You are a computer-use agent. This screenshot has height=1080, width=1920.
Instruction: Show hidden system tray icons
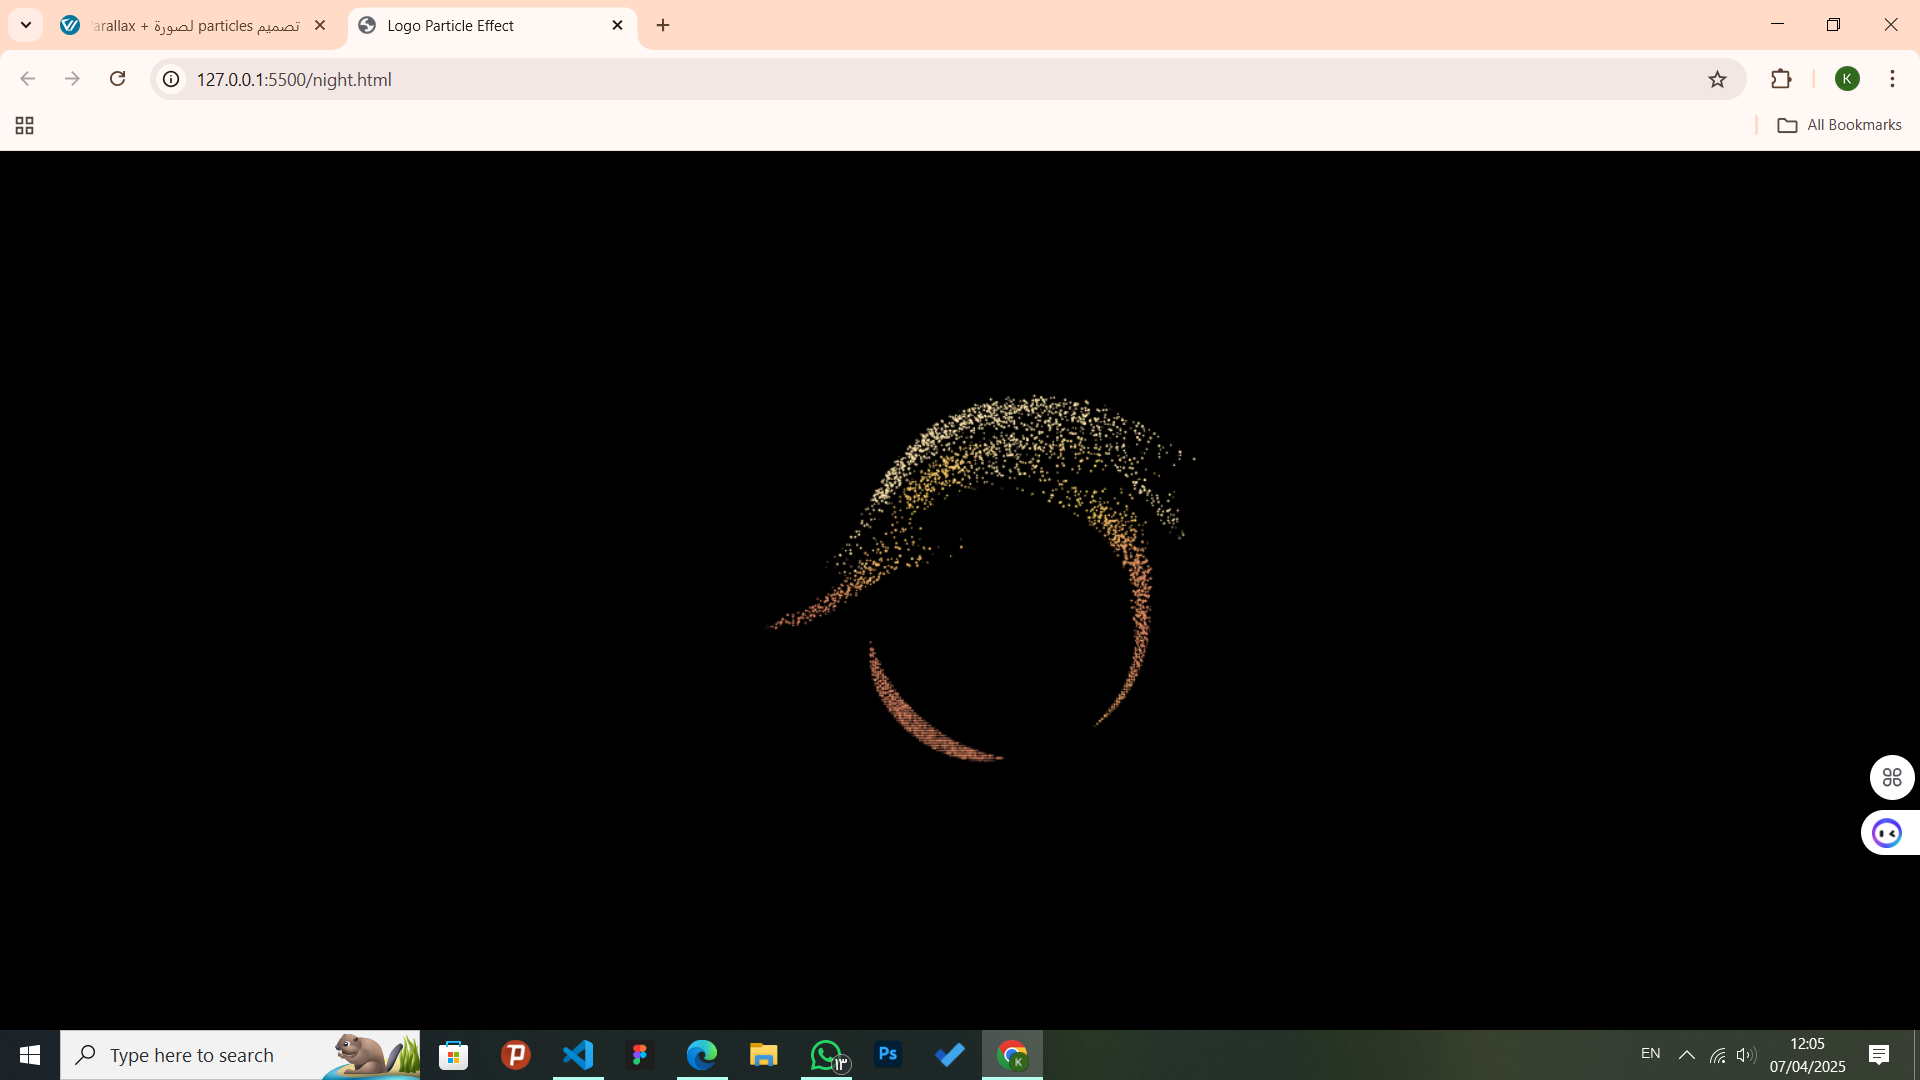click(x=1686, y=1055)
